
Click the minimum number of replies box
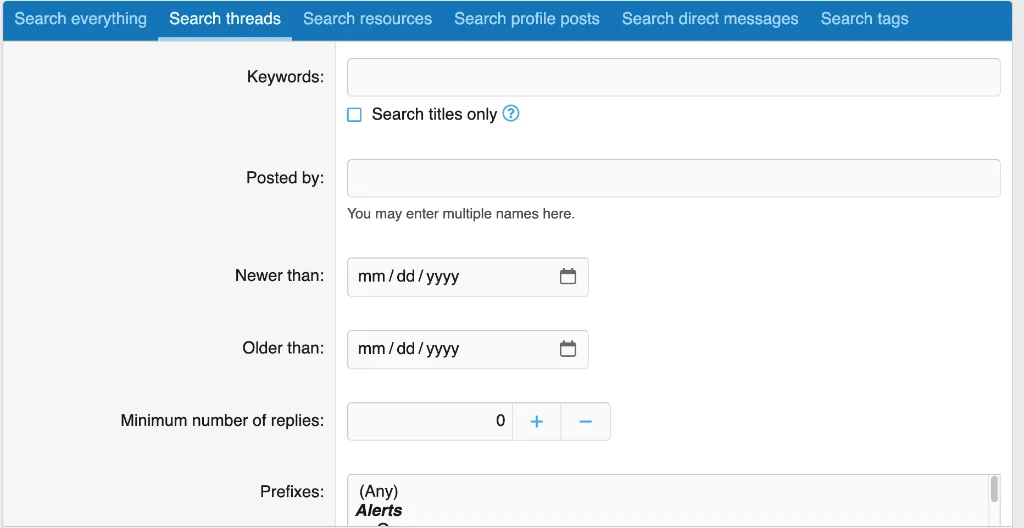430,422
